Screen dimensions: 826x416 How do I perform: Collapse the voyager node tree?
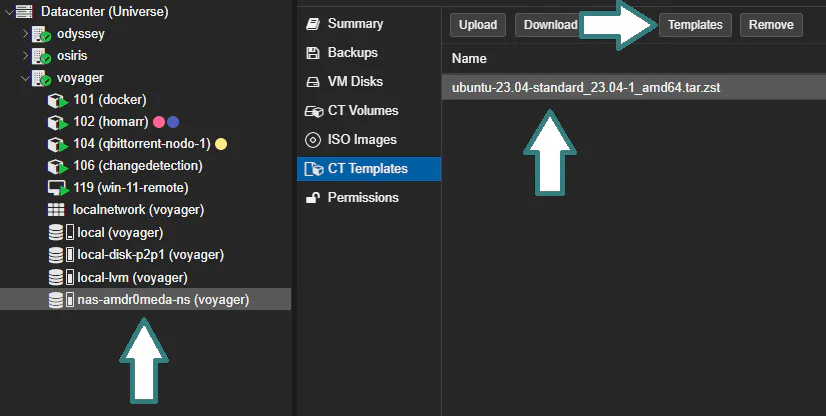[x=25, y=78]
